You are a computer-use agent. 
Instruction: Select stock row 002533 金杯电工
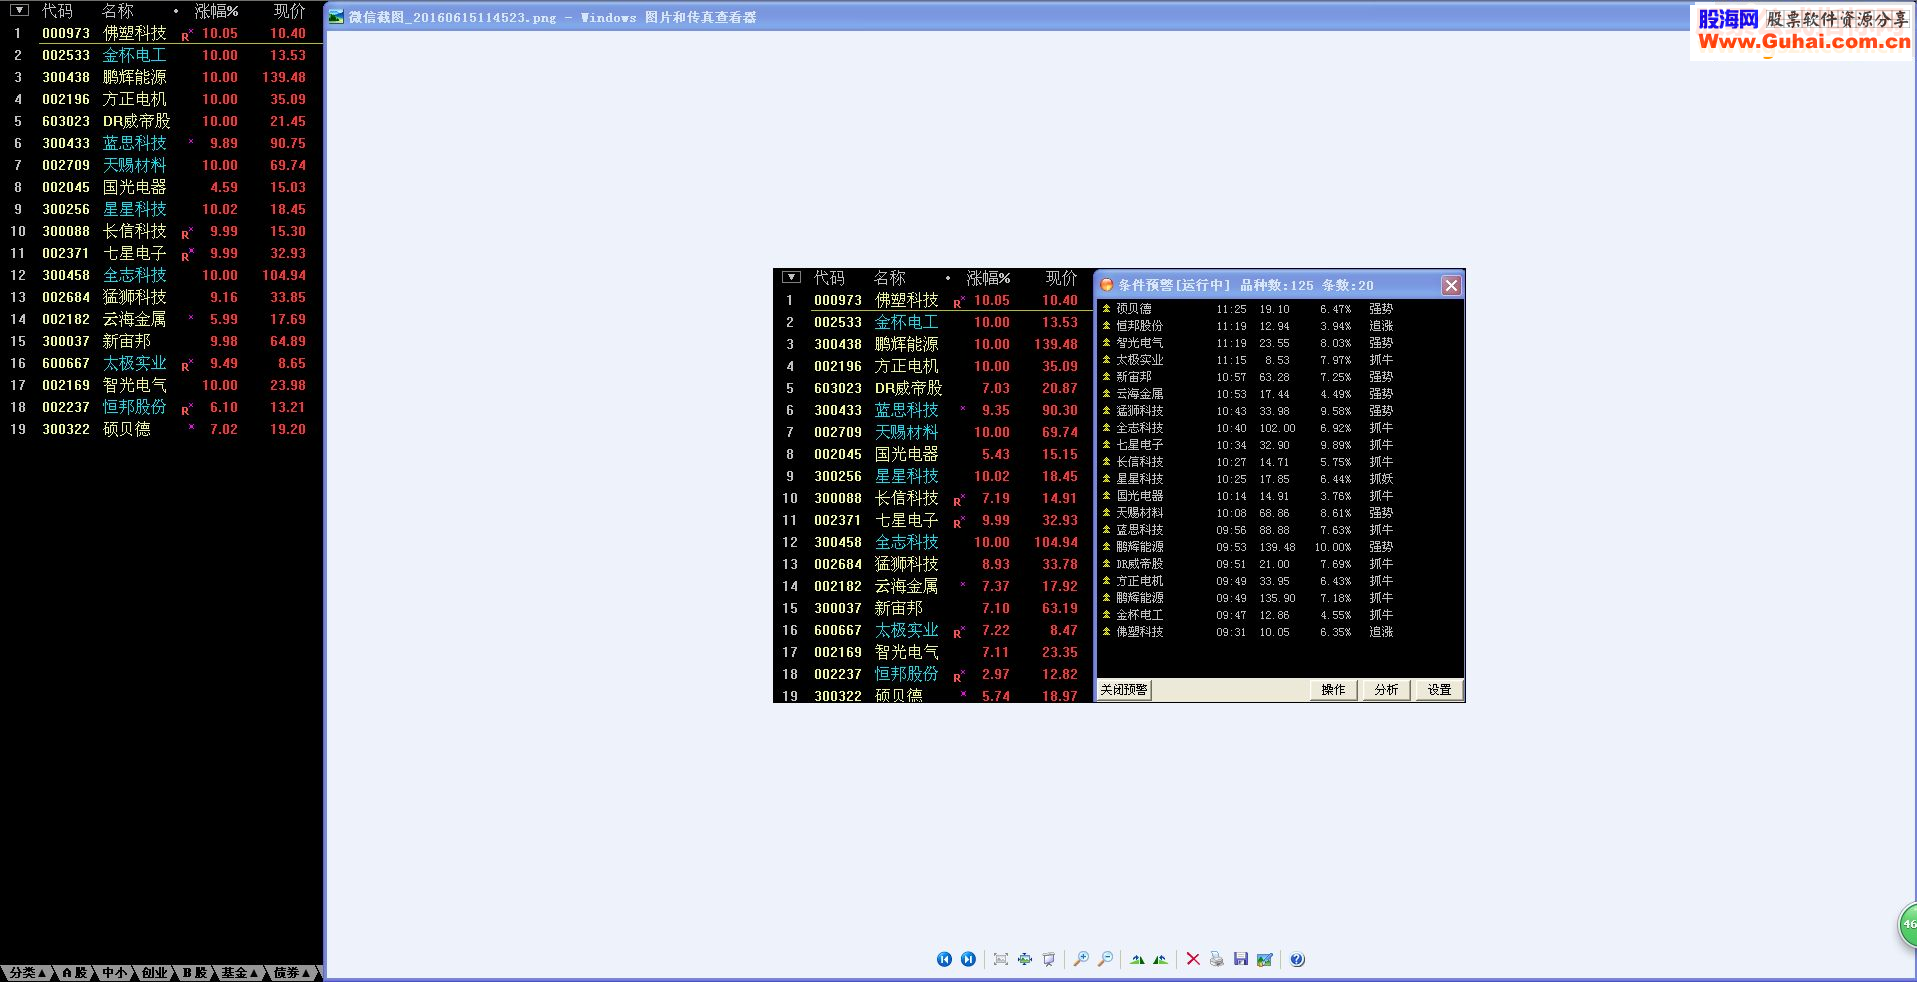161,55
